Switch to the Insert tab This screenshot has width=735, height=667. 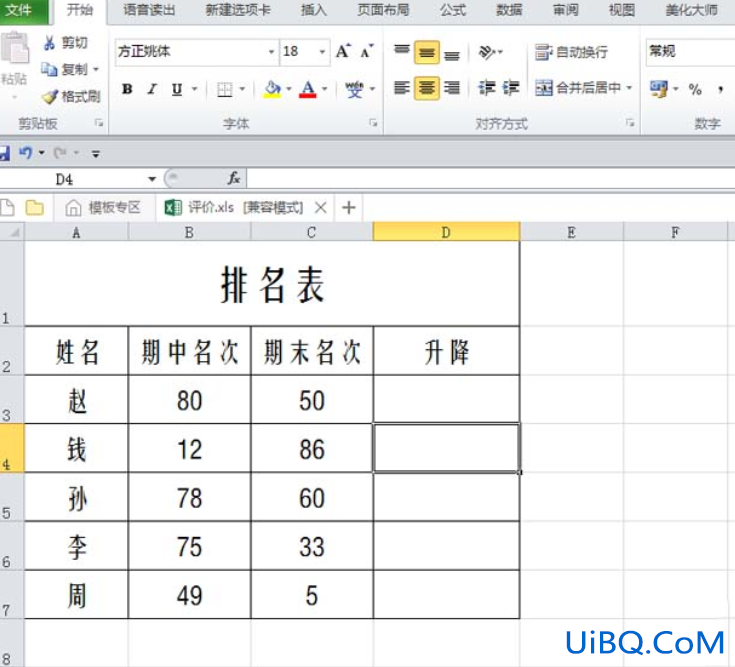click(x=313, y=10)
